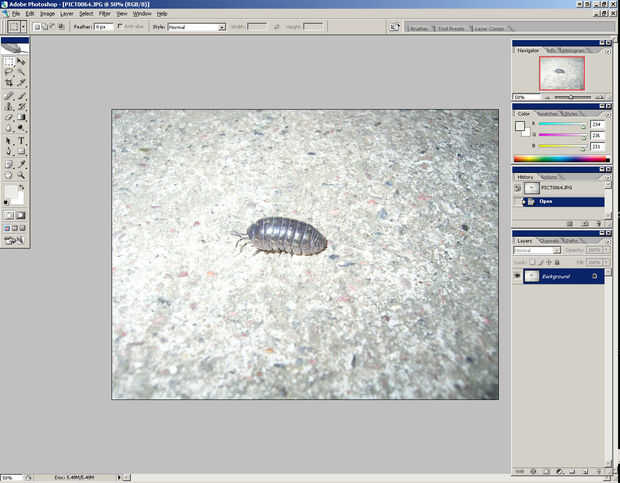The height and width of the screenshot is (483, 620).
Task: Open the layer Opacity slider arrow
Action: coord(605,250)
